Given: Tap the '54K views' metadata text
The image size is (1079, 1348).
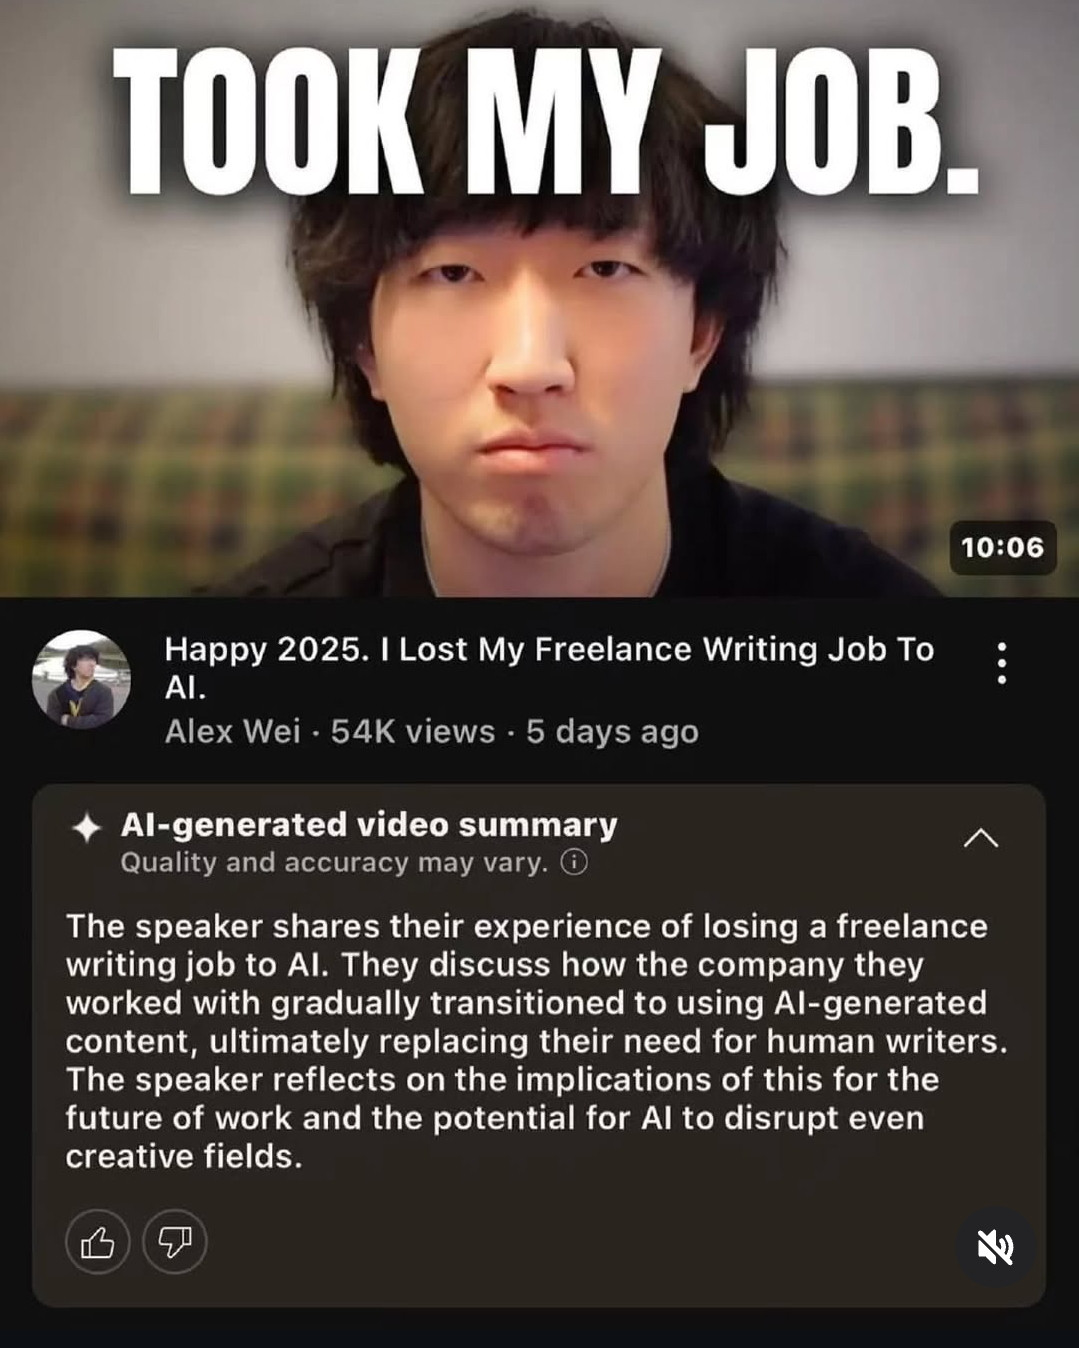Looking at the screenshot, I should click(x=413, y=731).
